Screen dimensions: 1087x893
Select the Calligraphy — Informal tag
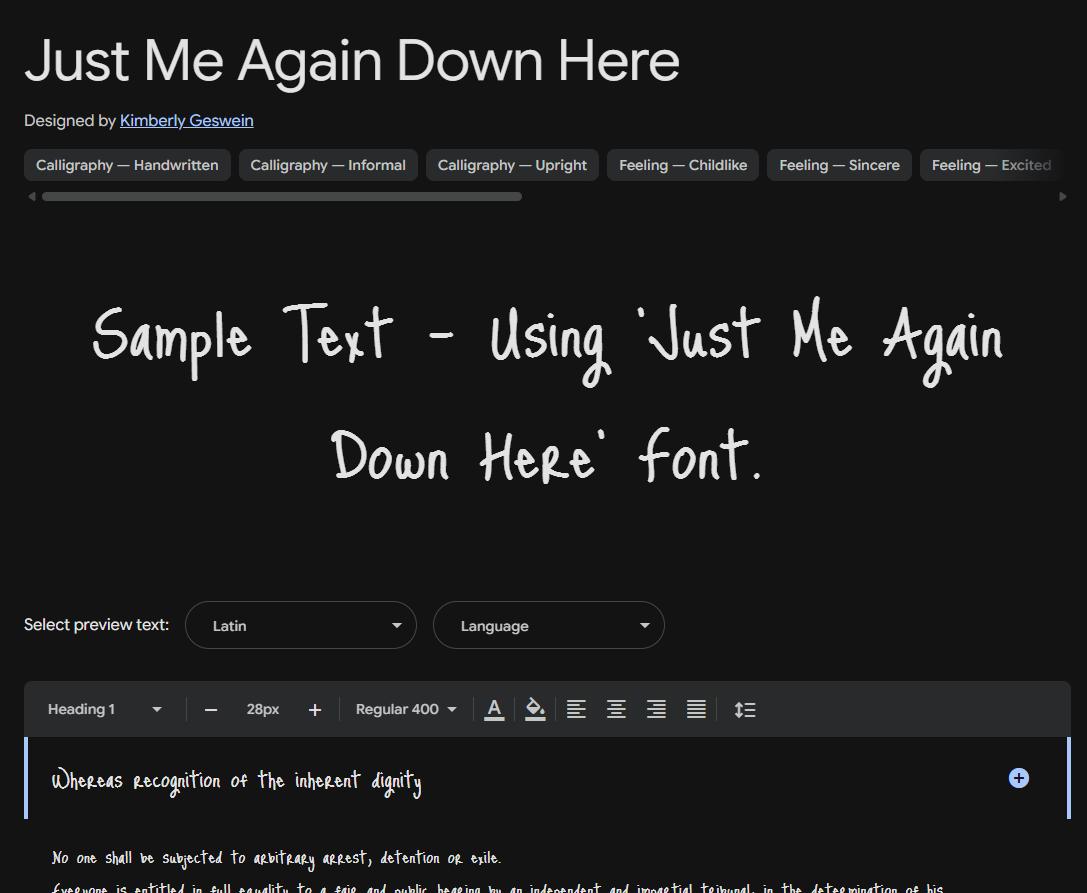coord(328,165)
